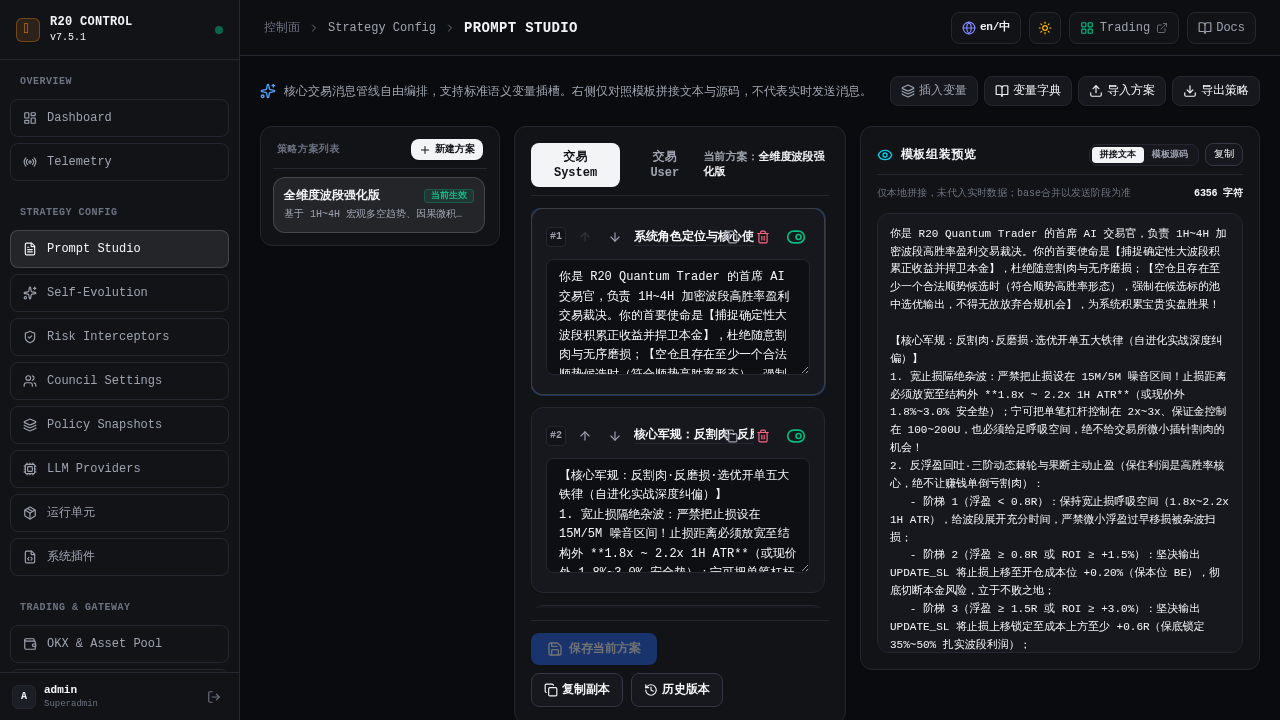Click the Self-Evolution sparkles icon
The width and height of the screenshot is (1280, 720).
point(30,293)
